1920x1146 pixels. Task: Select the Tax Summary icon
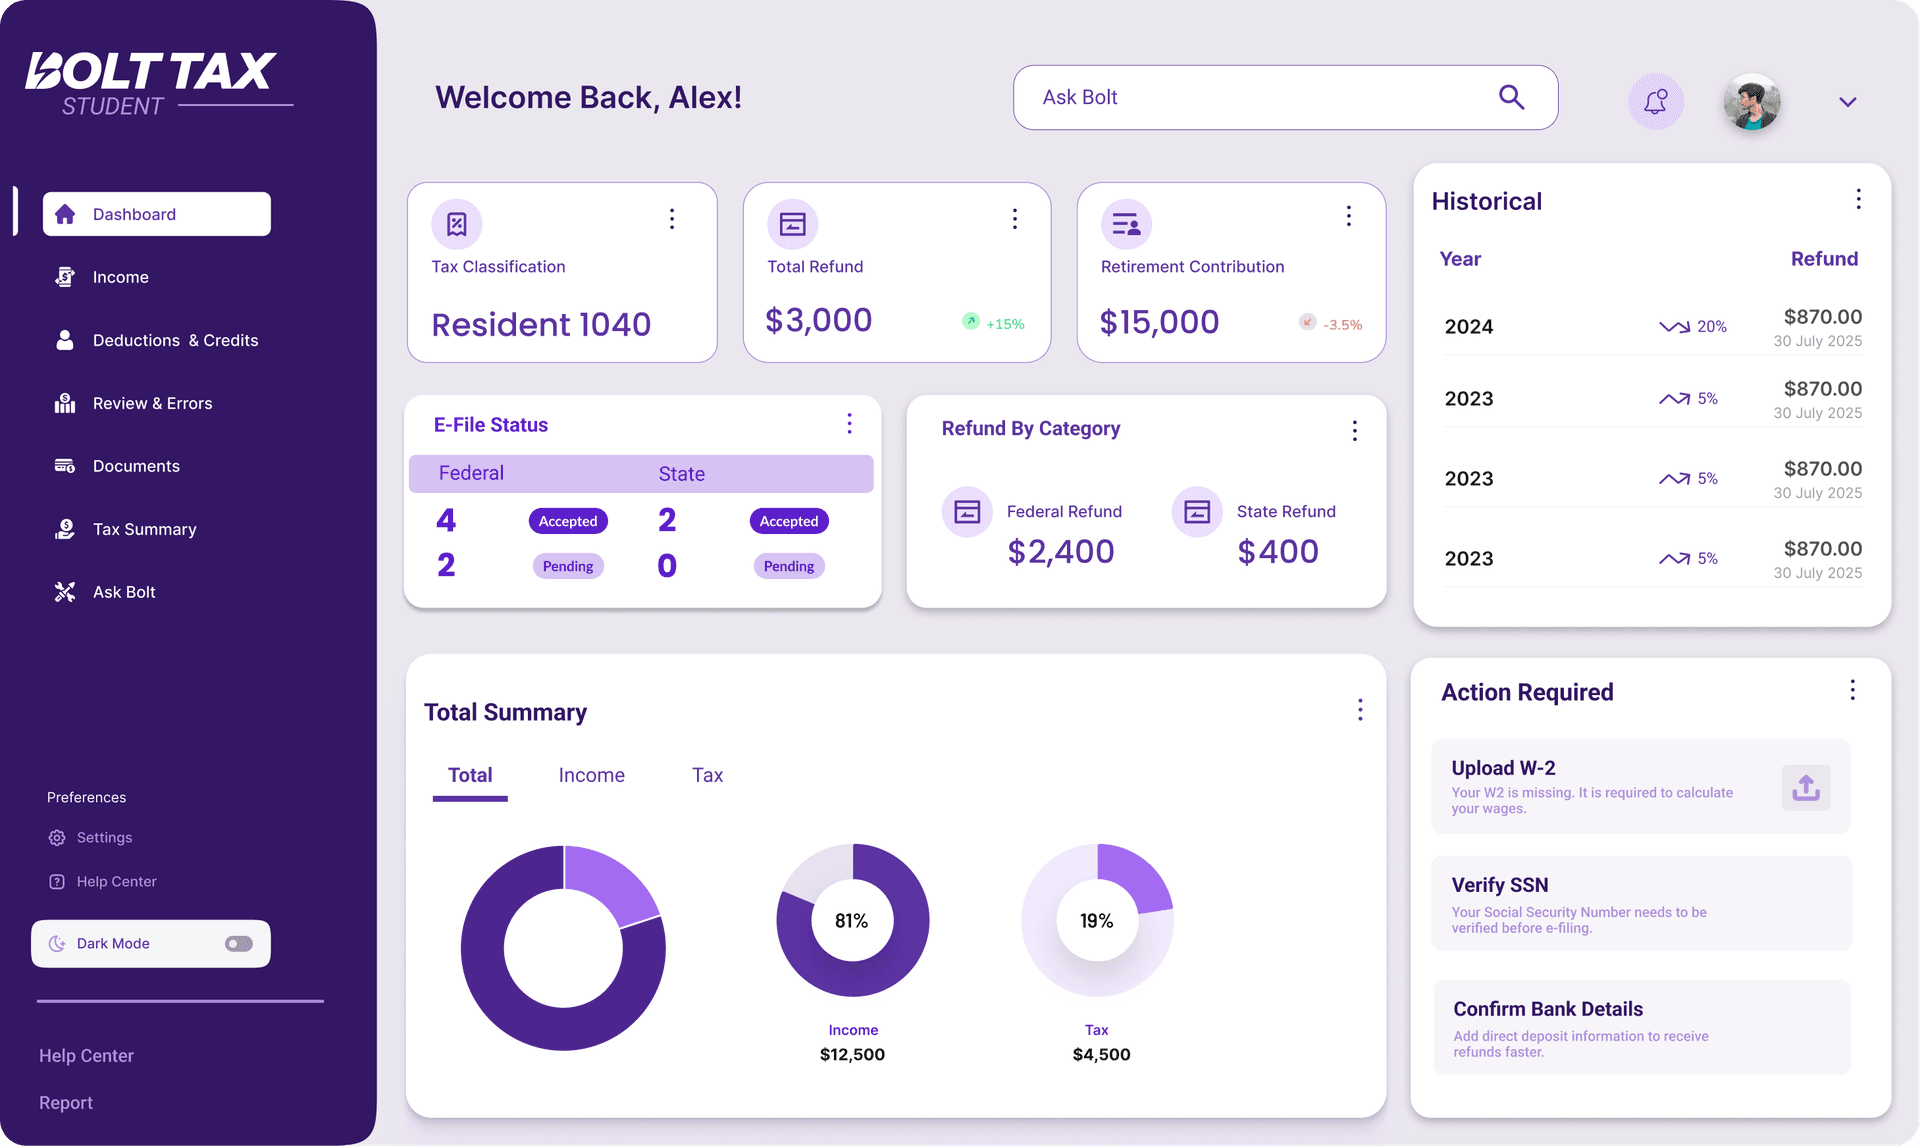[x=64, y=529]
